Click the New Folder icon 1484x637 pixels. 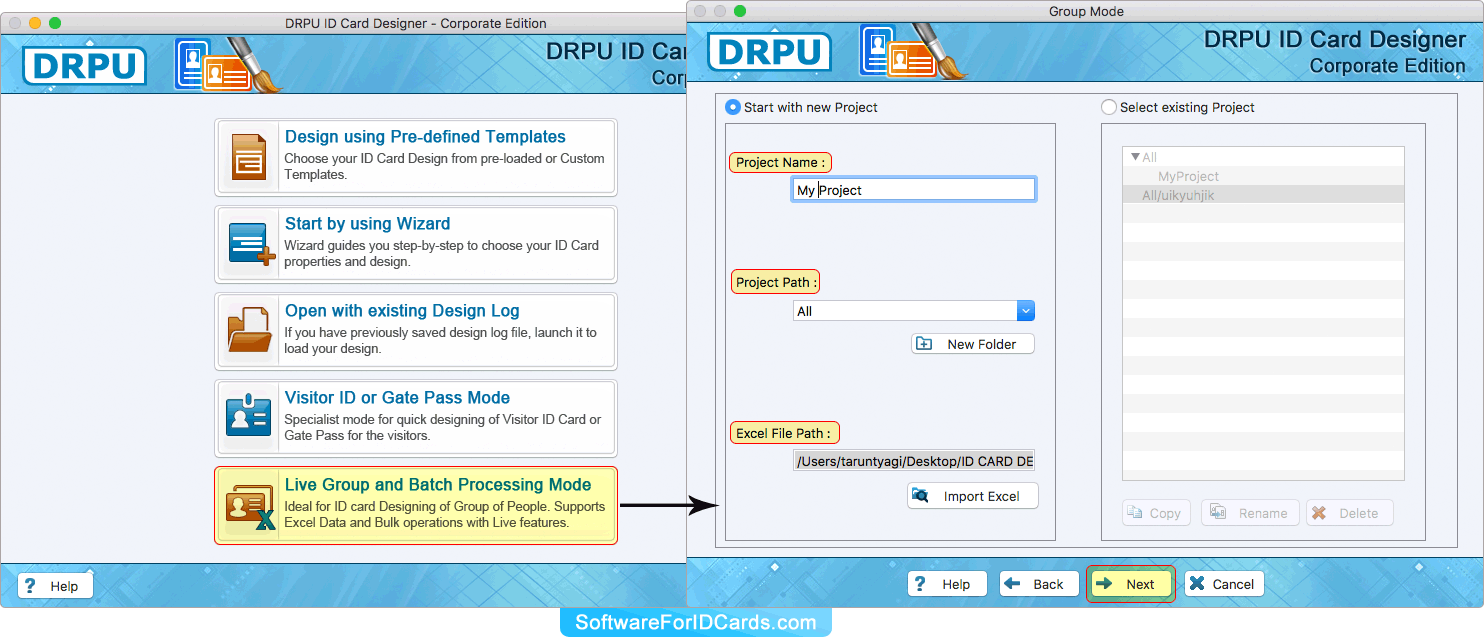click(x=924, y=344)
